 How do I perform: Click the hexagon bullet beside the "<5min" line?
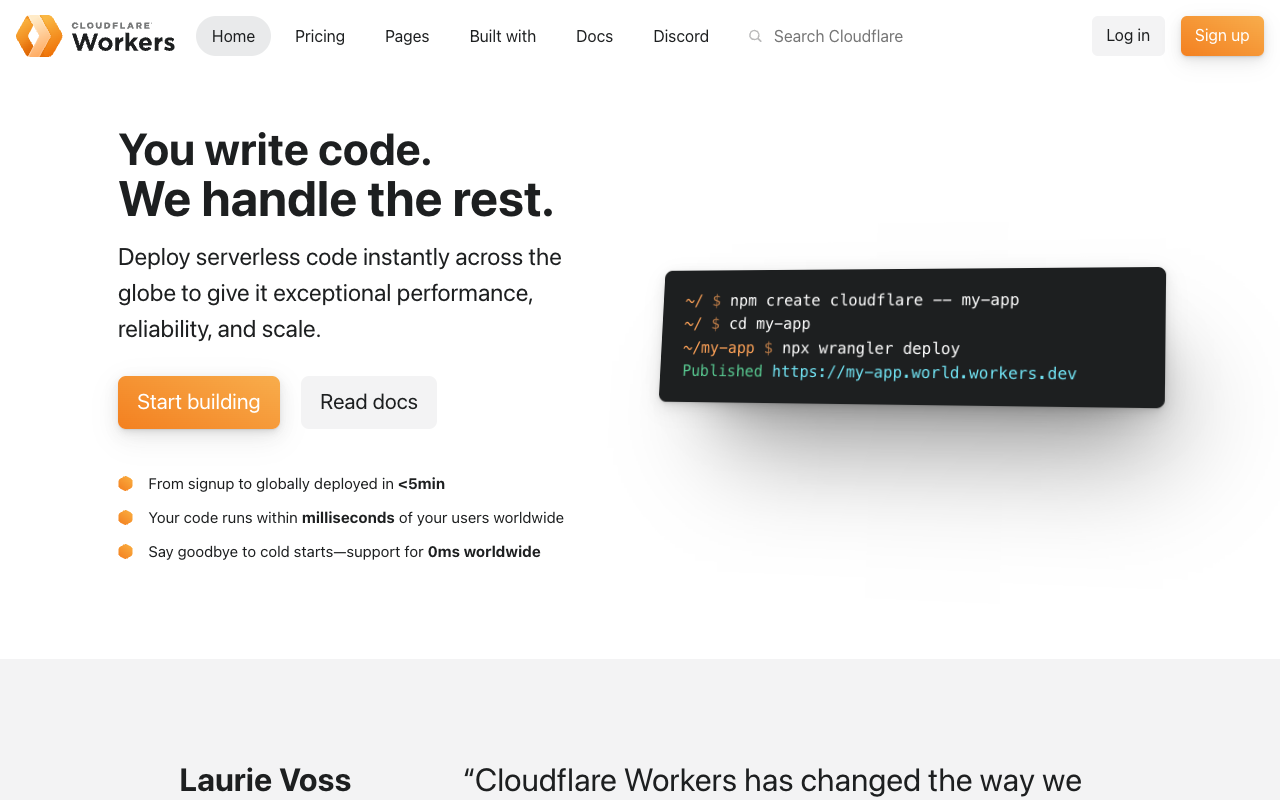coord(126,484)
